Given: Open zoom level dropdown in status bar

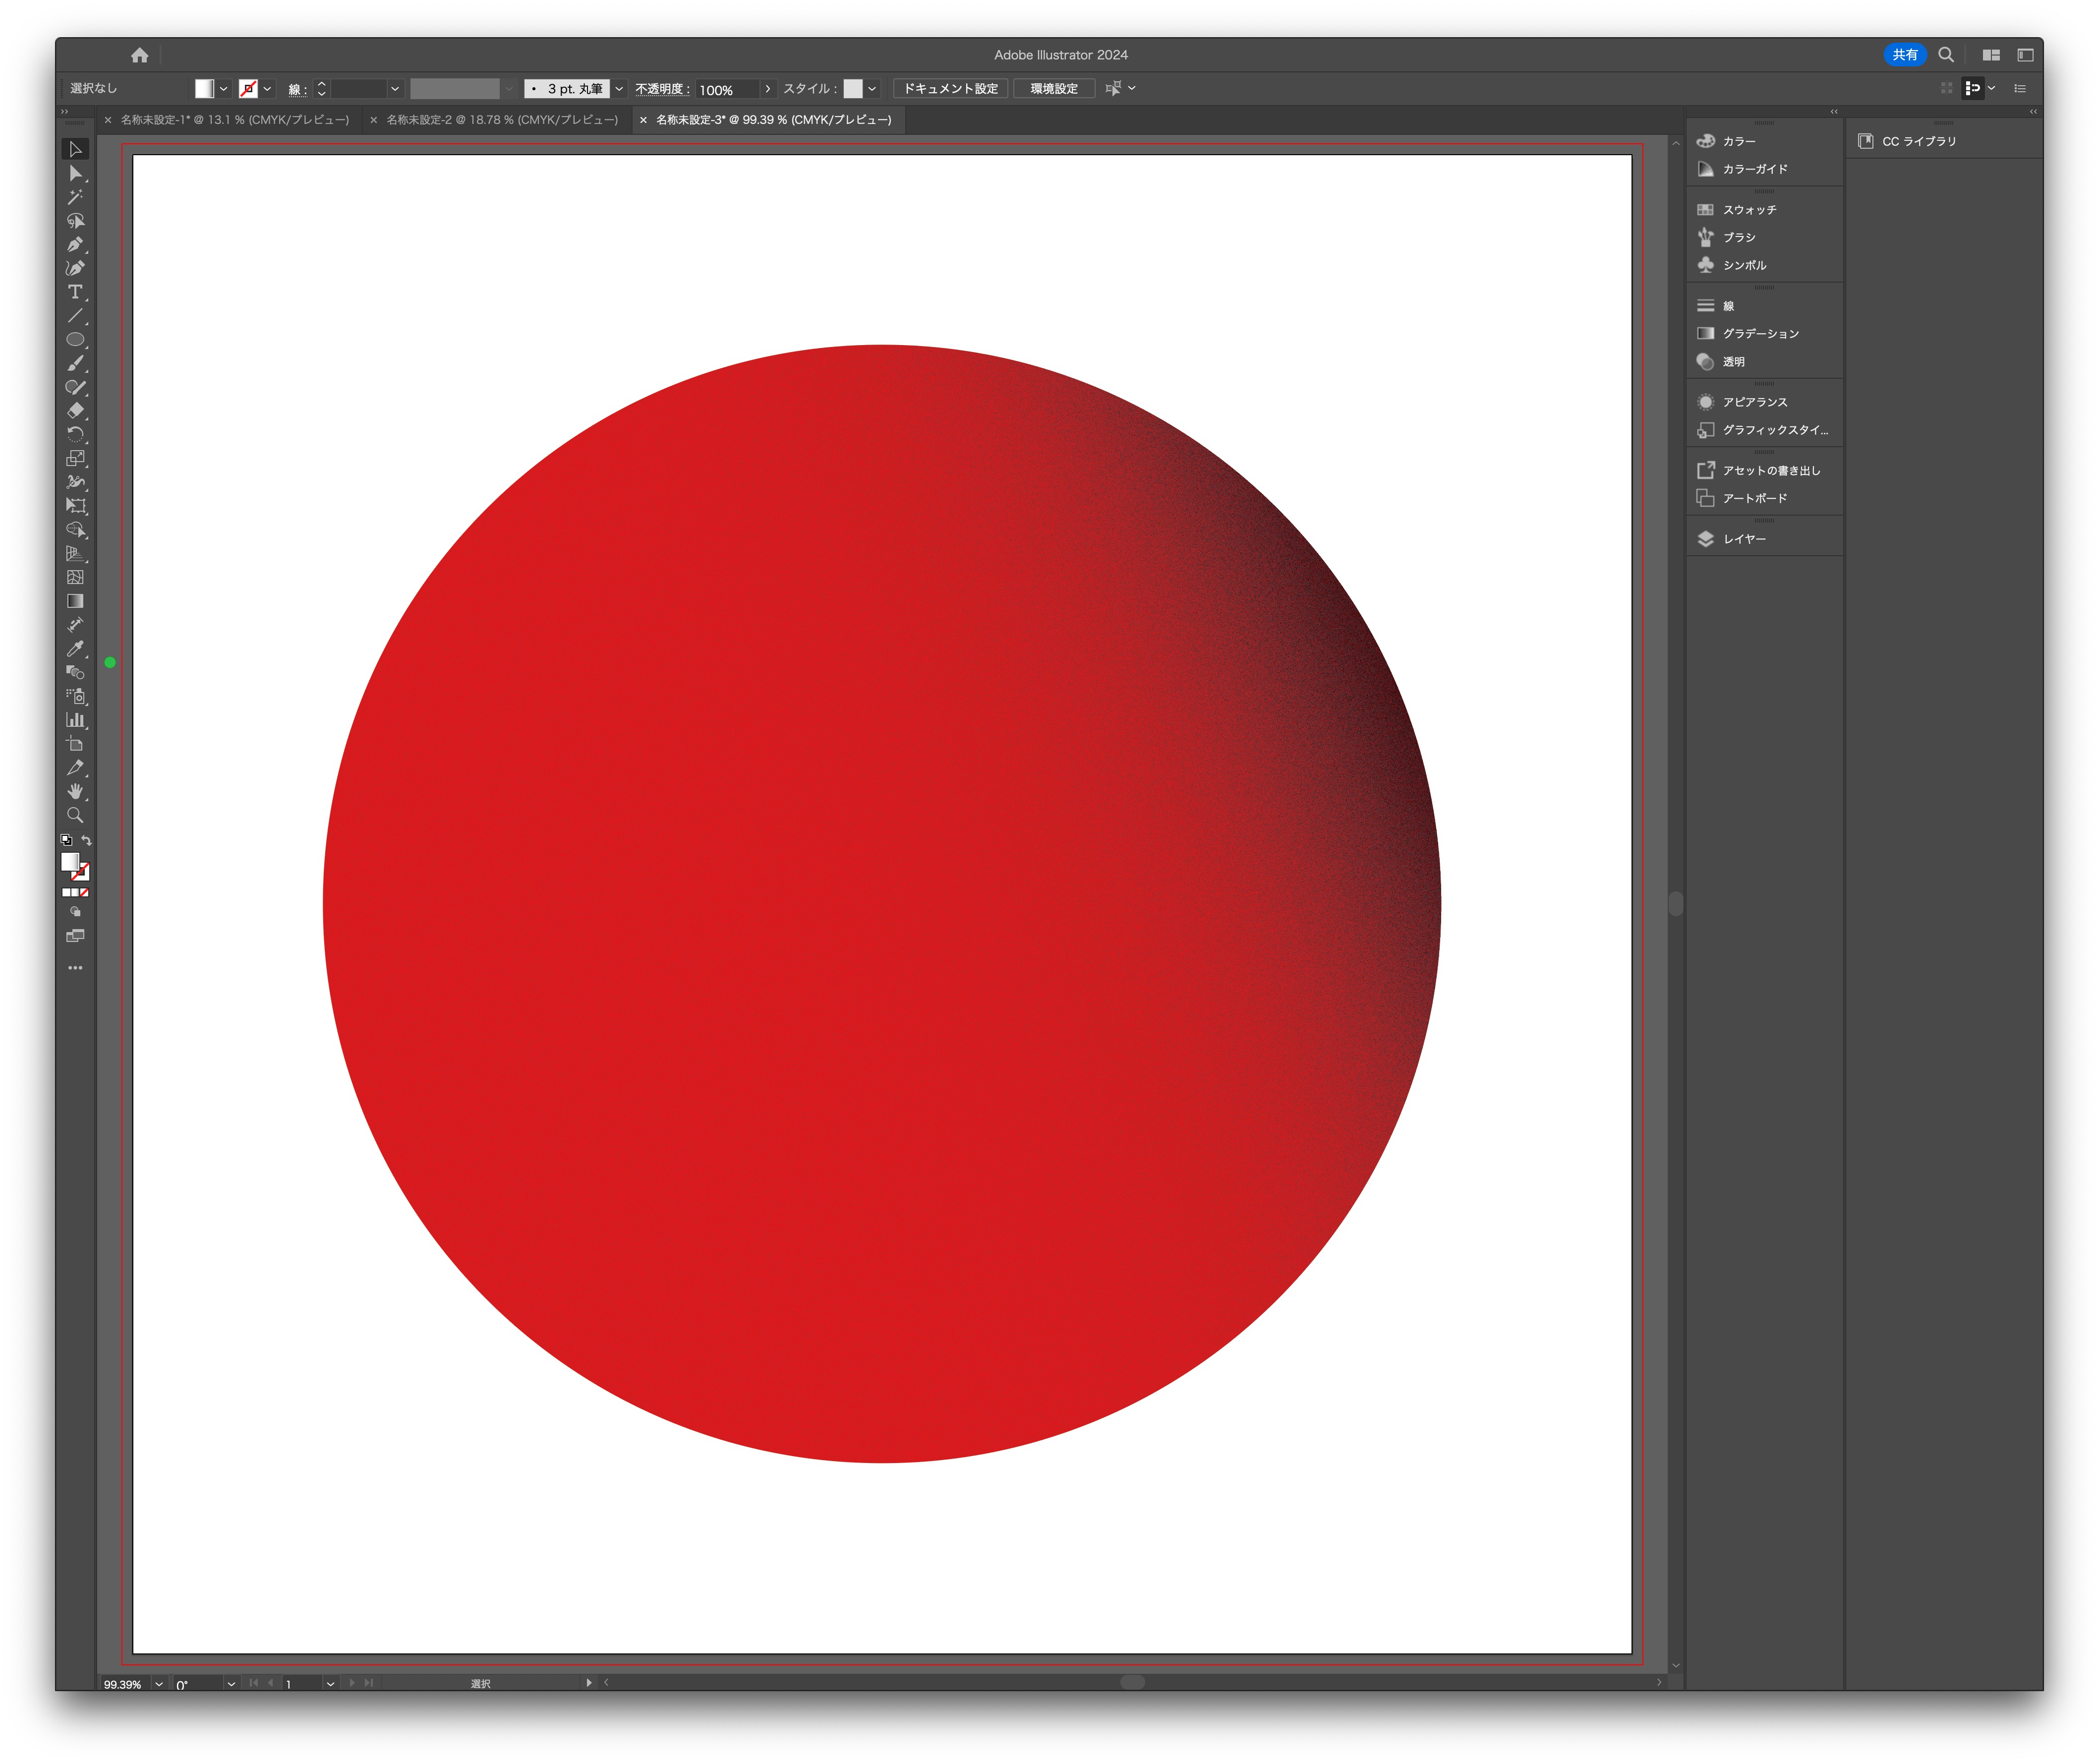Looking at the screenshot, I should 158,1684.
